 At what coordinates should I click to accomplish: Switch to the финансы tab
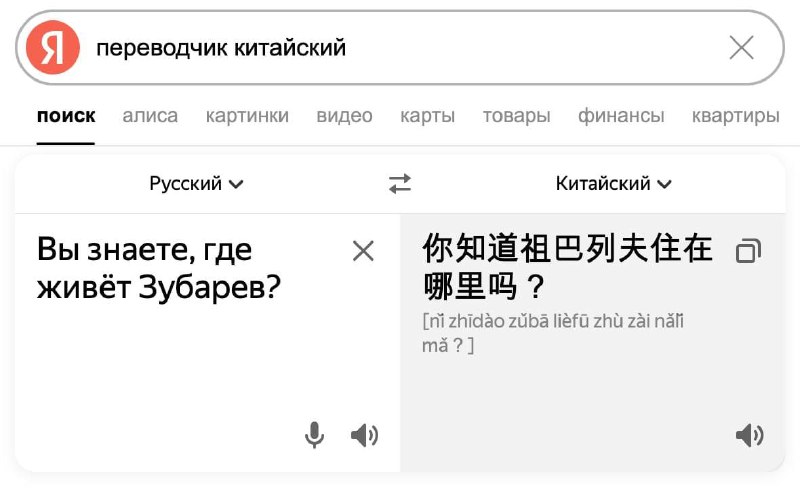(620, 116)
